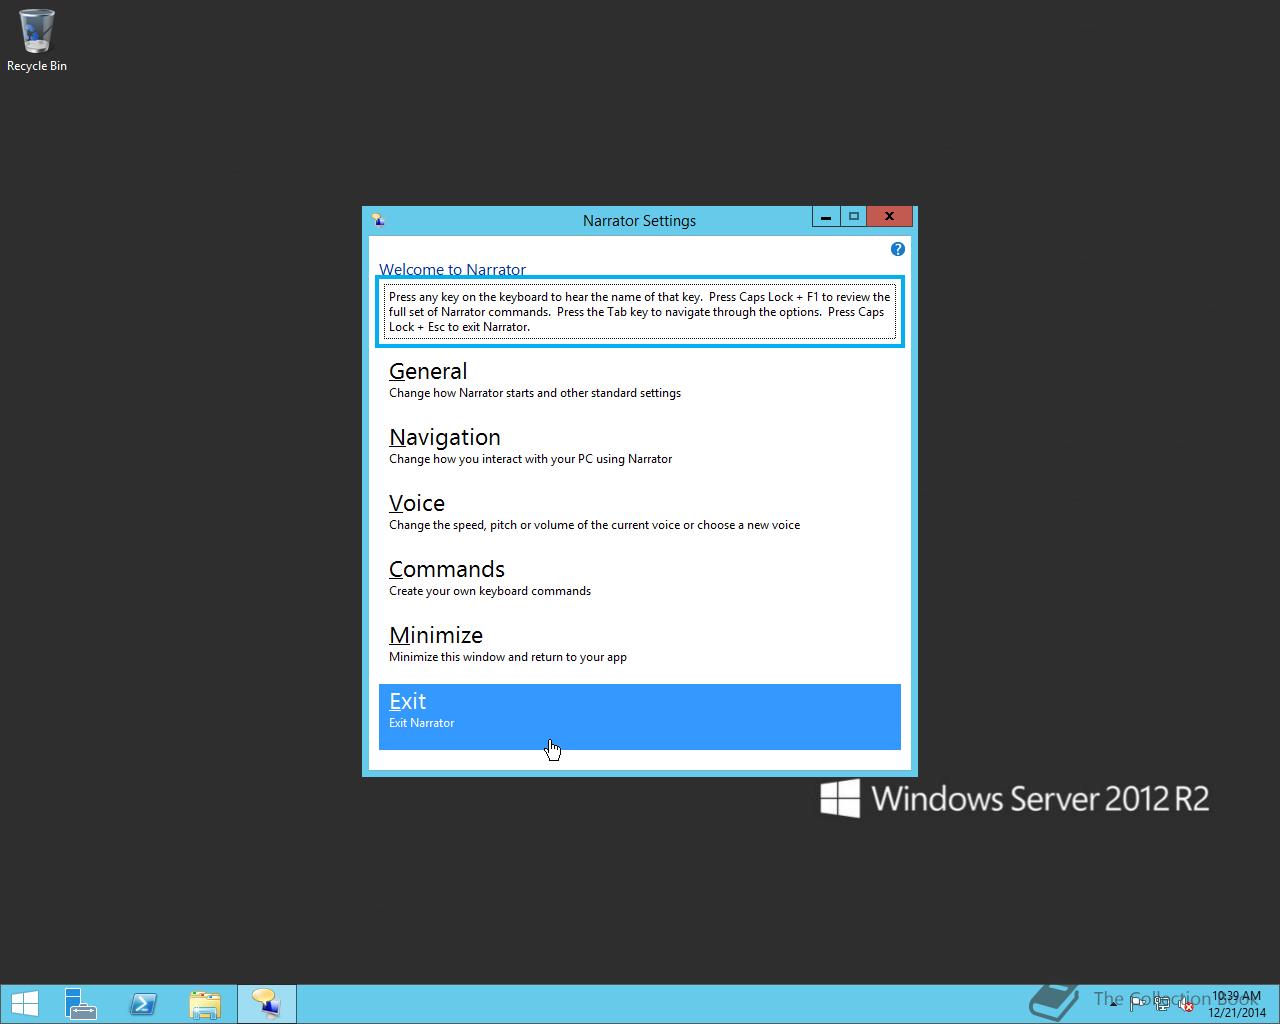The width and height of the screenshot is (1280, 1024).
Task: Open the taskbar clock showing 10:39 AM
Action: tap(1237, 1004)
